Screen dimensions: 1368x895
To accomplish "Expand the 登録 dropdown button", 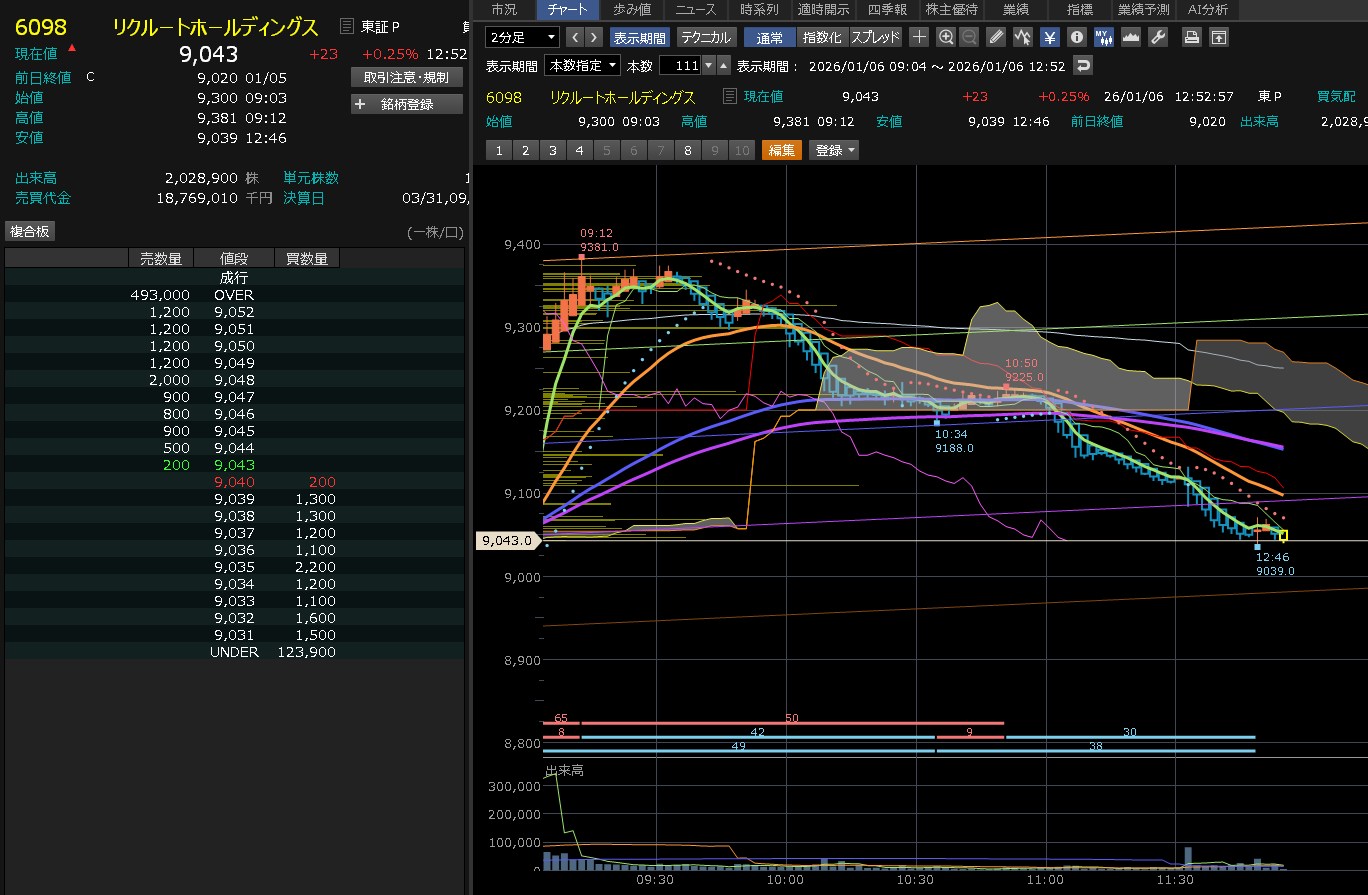I will point(836,150).
